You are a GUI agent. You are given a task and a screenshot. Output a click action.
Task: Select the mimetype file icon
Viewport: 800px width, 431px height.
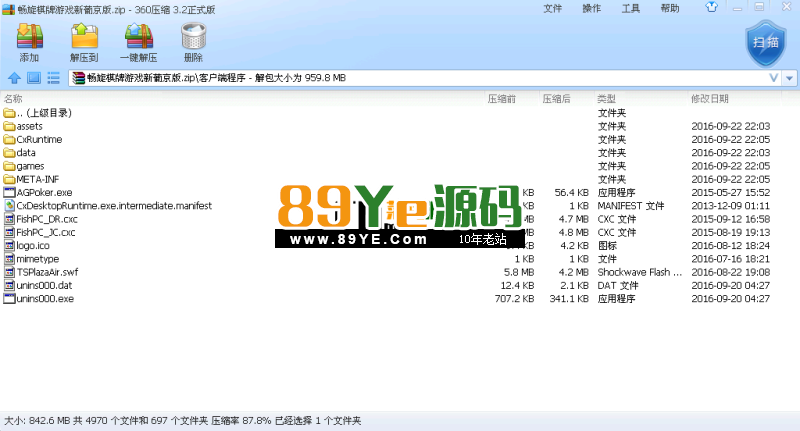9,259
